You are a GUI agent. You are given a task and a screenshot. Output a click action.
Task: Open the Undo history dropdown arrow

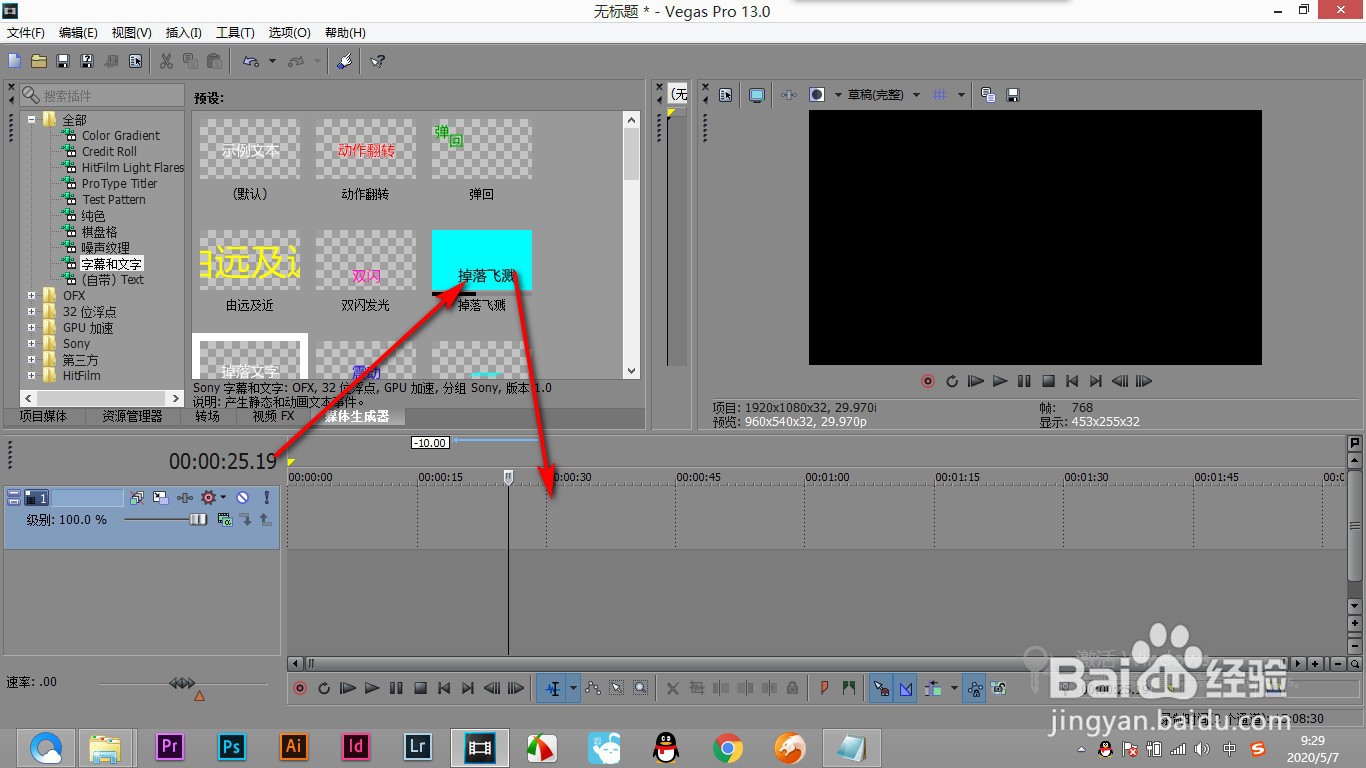272,61
